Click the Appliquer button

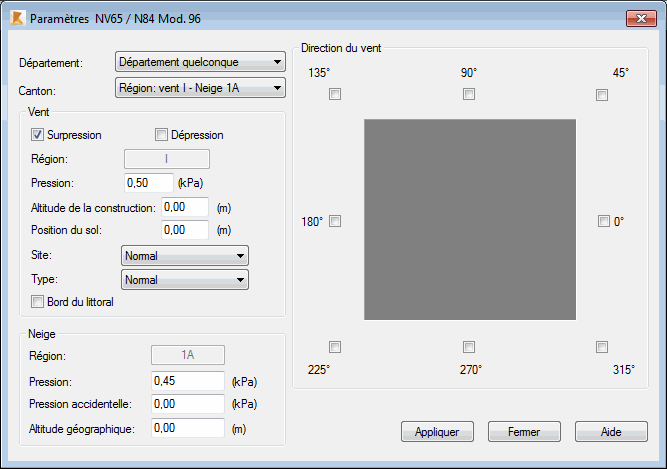pyautogui.click(x=437, y=432)
